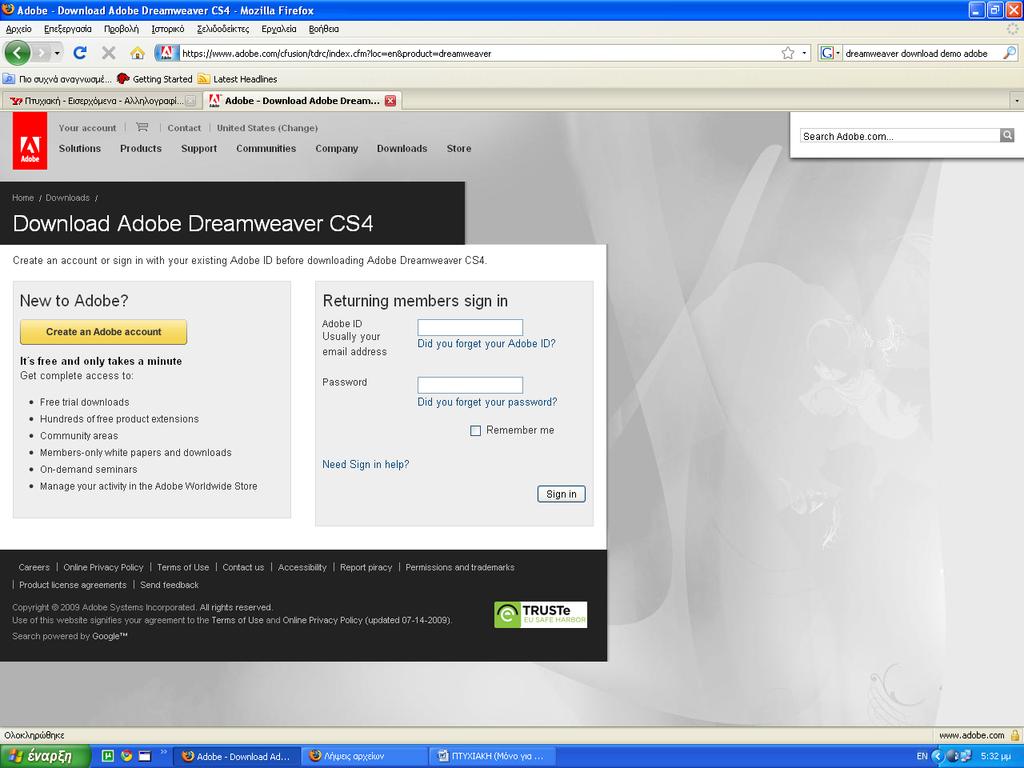Switch to ΠΤΥΧΙΑΚΗ taskbar window
1024x768 pixels.
[x=493, y=756]
